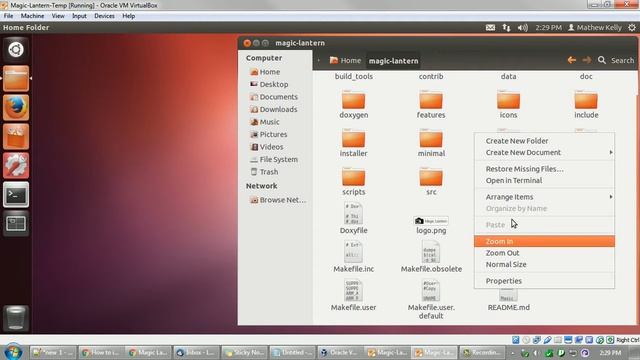Select the Makefile.obsolete file
This screenshot has height=360, width=640.
coord(431,257)
